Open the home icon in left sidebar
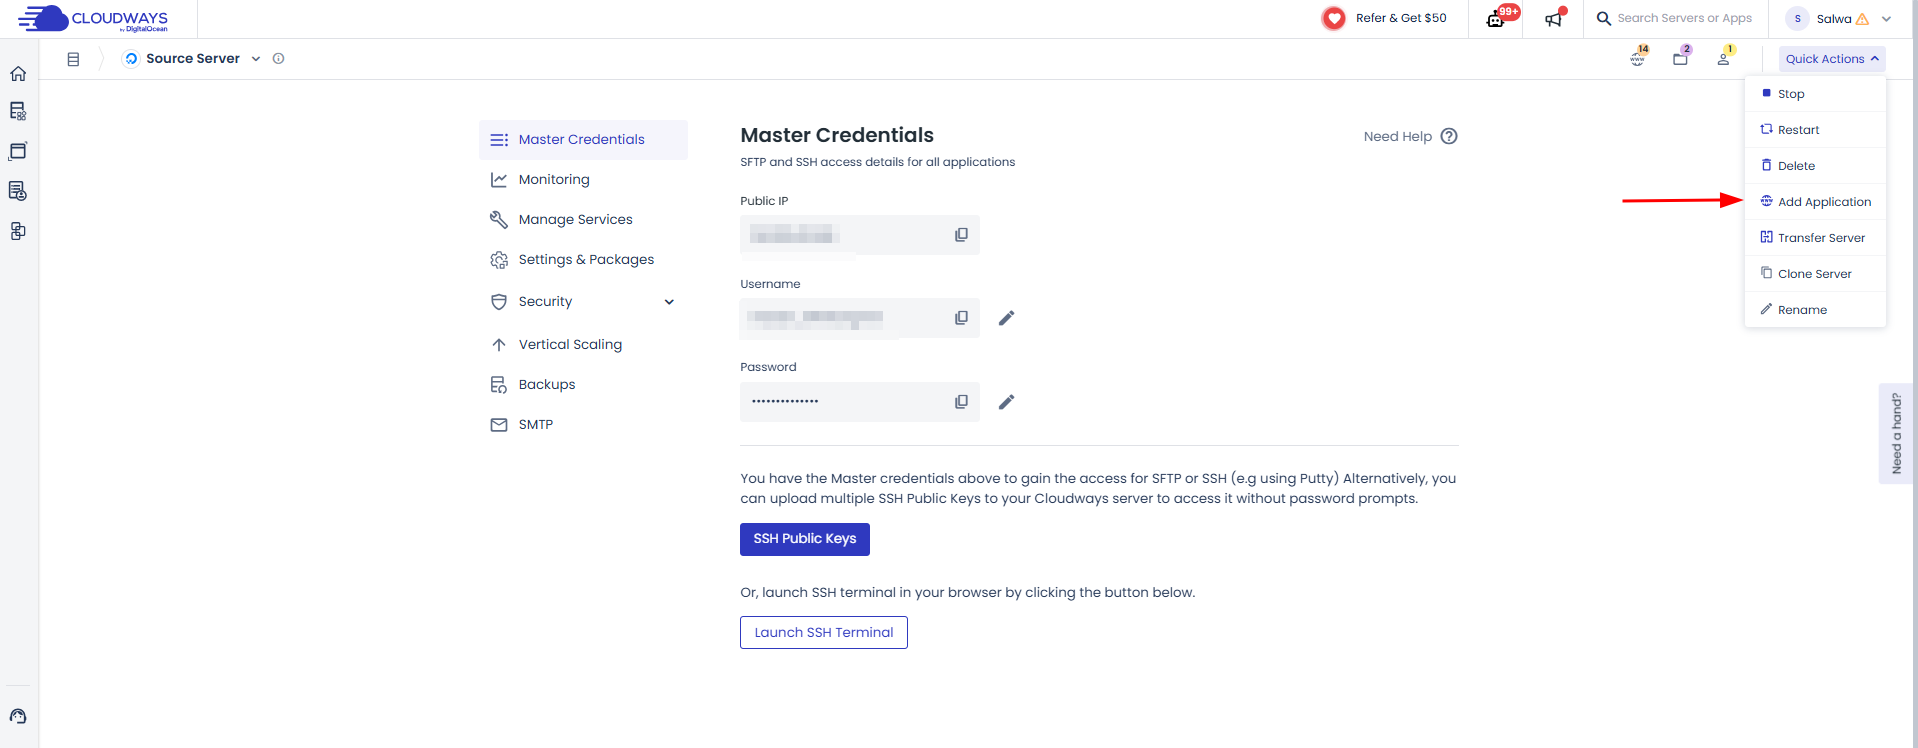Image resolution: width=1918 pixels, height=748 pixels. tap(18, 74)
